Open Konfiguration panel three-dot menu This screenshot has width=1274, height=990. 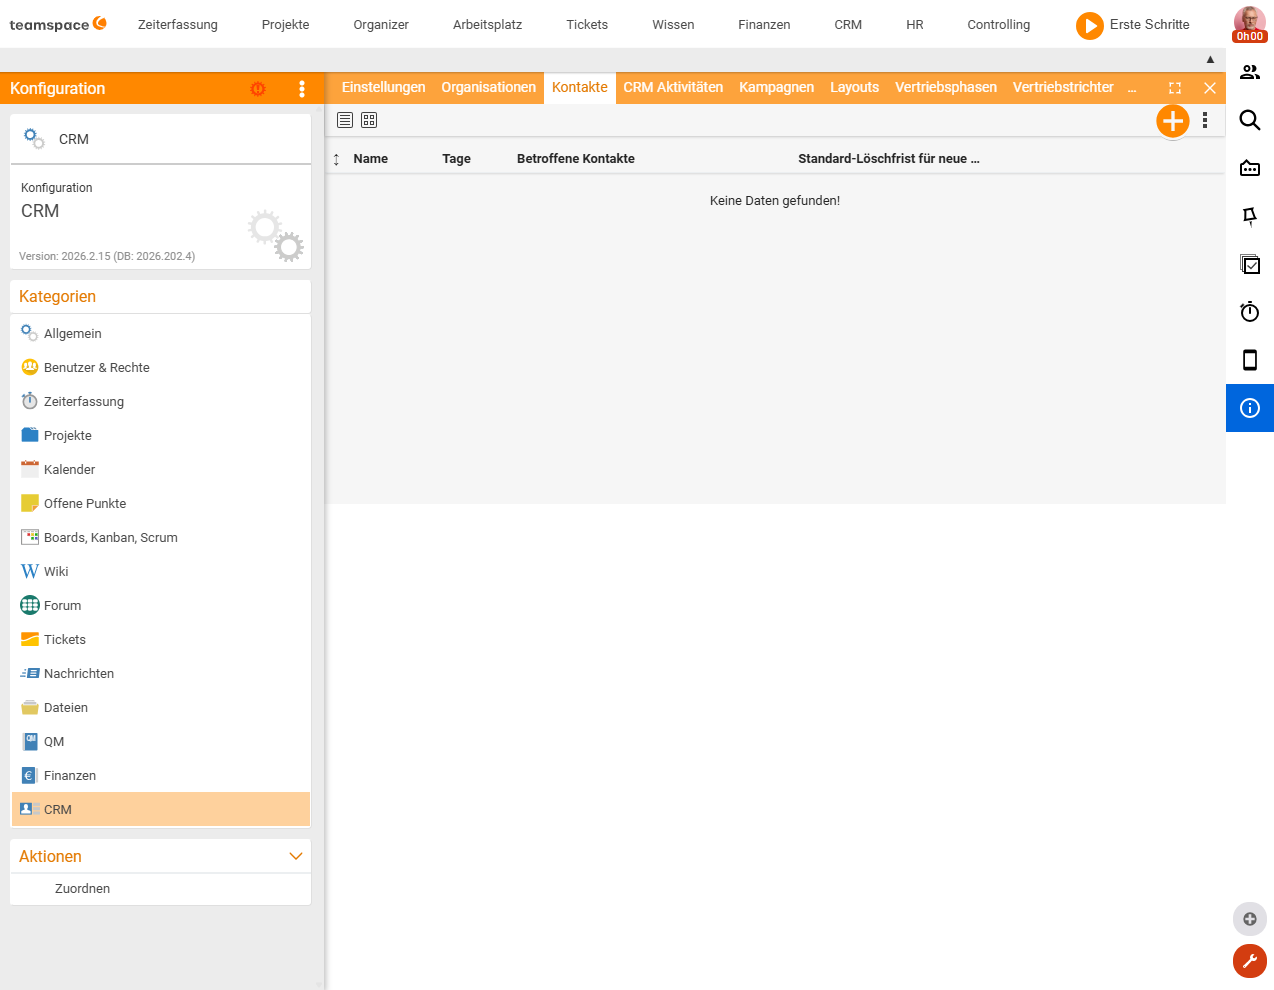tap(302, 88)
